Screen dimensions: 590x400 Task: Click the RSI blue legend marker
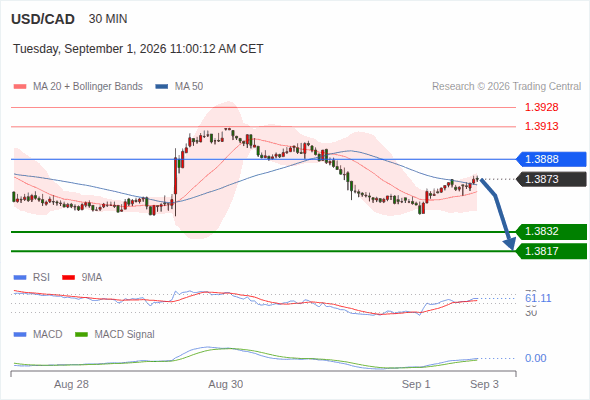20,278
